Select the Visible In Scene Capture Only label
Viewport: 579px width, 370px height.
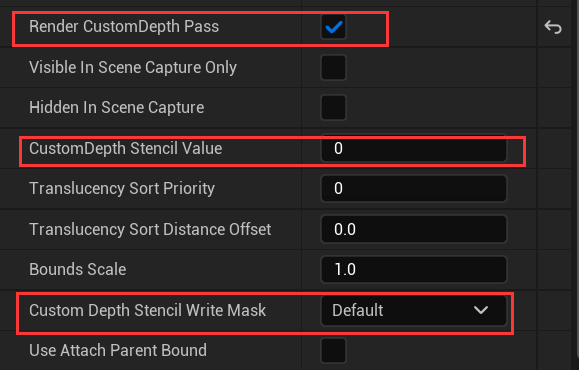click(x=133, y=68)
